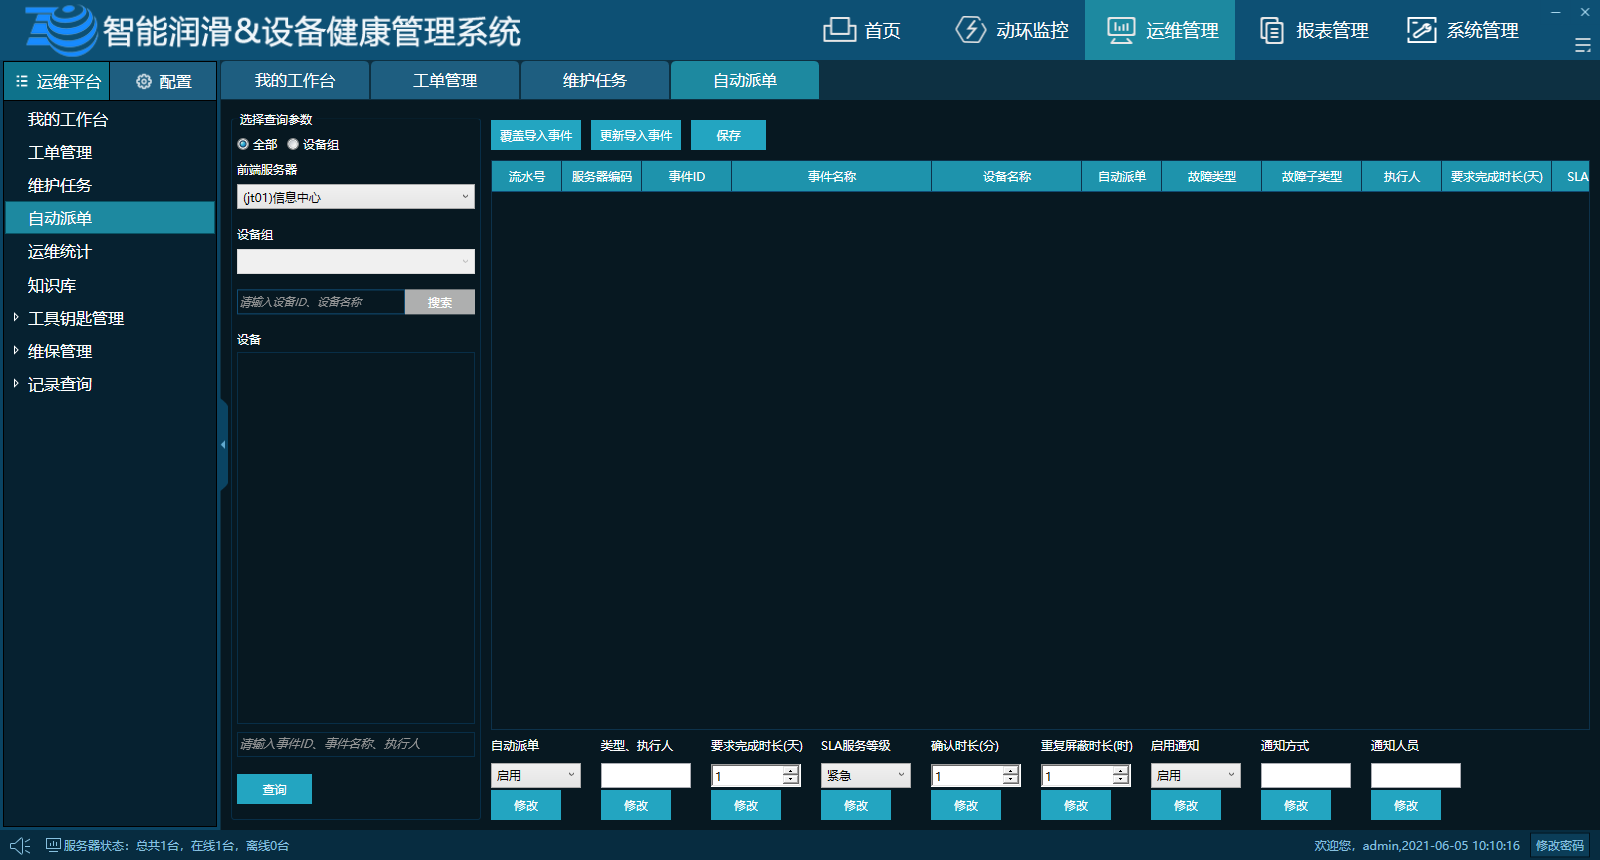This screenshot has height=860, width=1600.
Task: Click the 查询 button
Action: click(274, 789)
